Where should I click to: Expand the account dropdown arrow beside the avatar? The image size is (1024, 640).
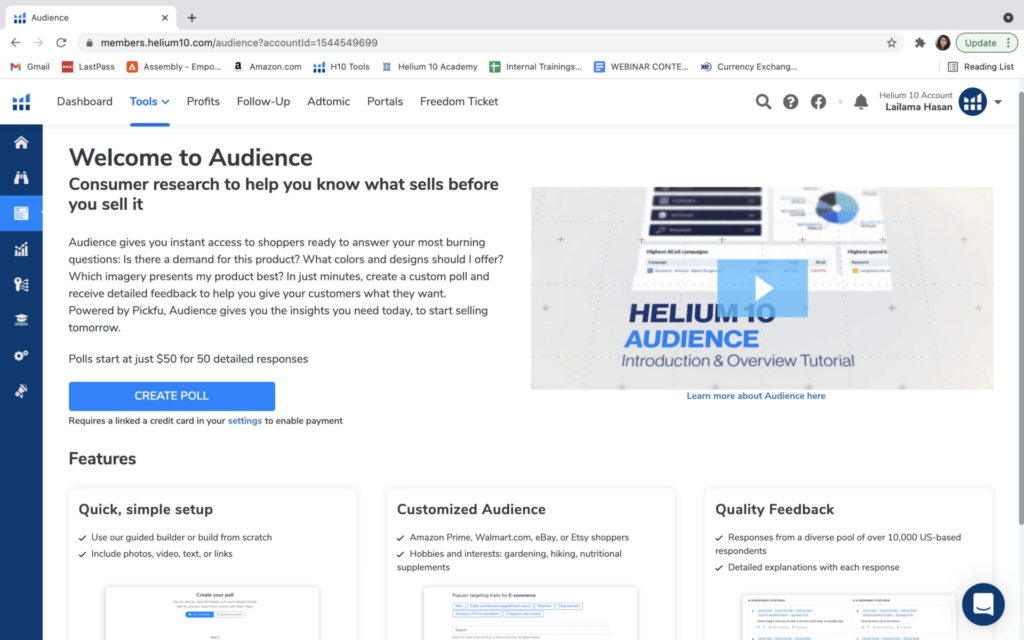(x=998, y=102)
